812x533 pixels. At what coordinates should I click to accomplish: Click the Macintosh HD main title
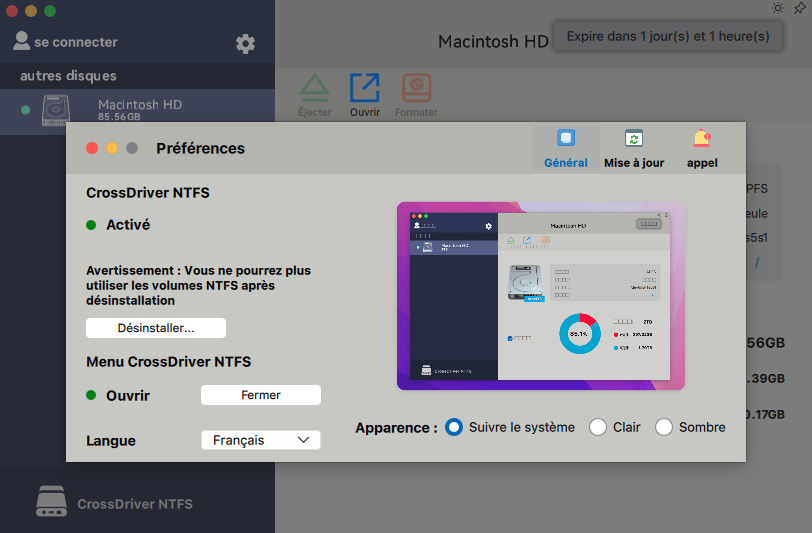(x=493, y=41)
